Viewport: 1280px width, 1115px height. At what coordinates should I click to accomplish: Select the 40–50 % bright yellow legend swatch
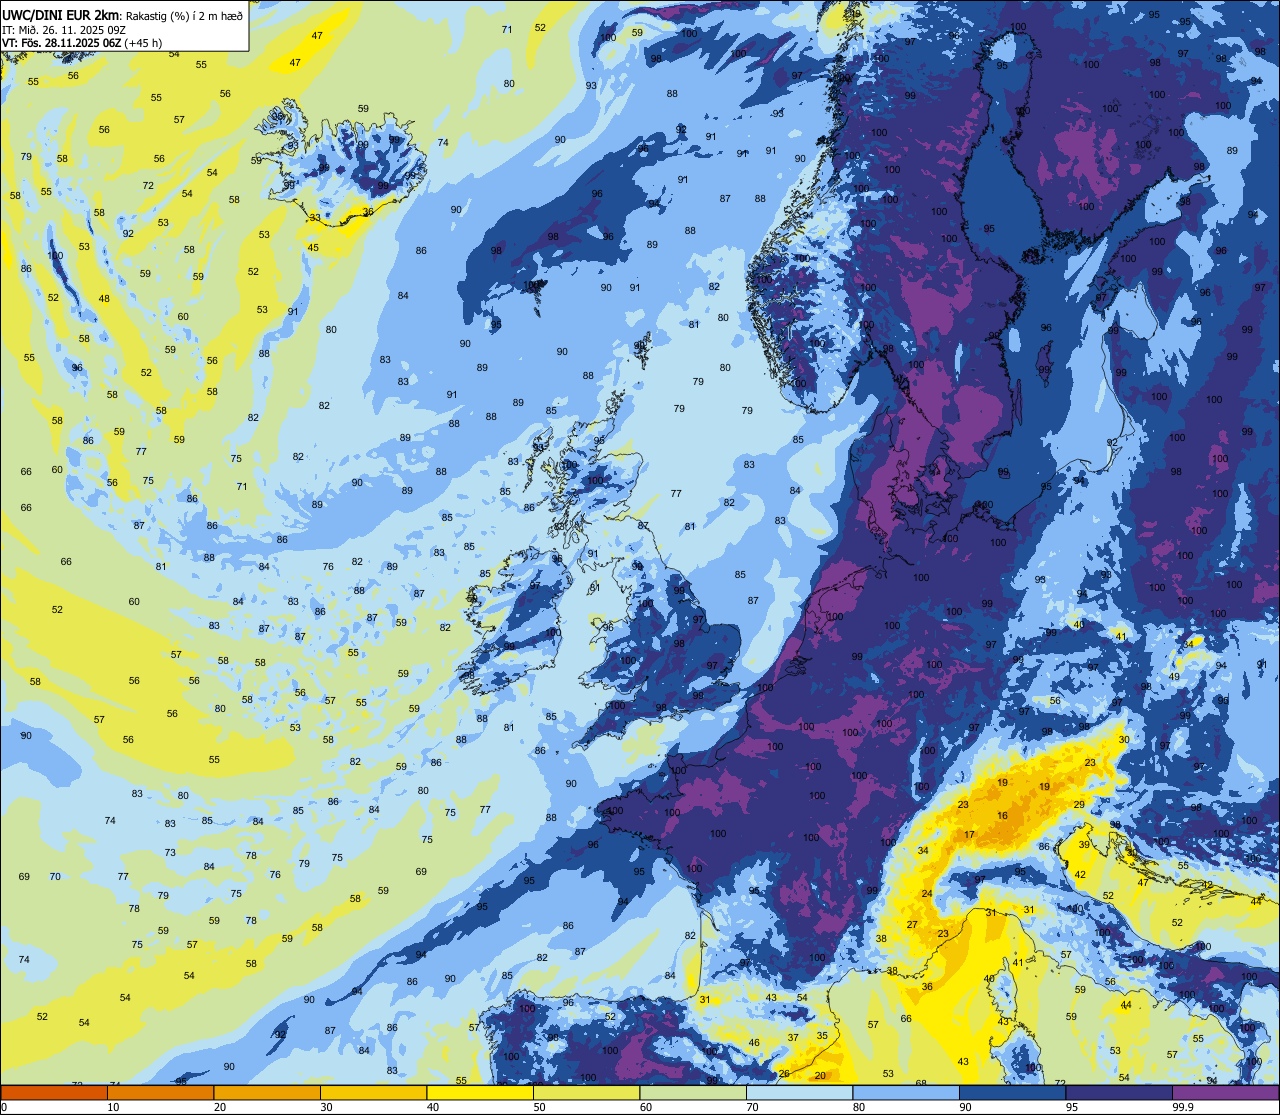(x=480, y=1093)
